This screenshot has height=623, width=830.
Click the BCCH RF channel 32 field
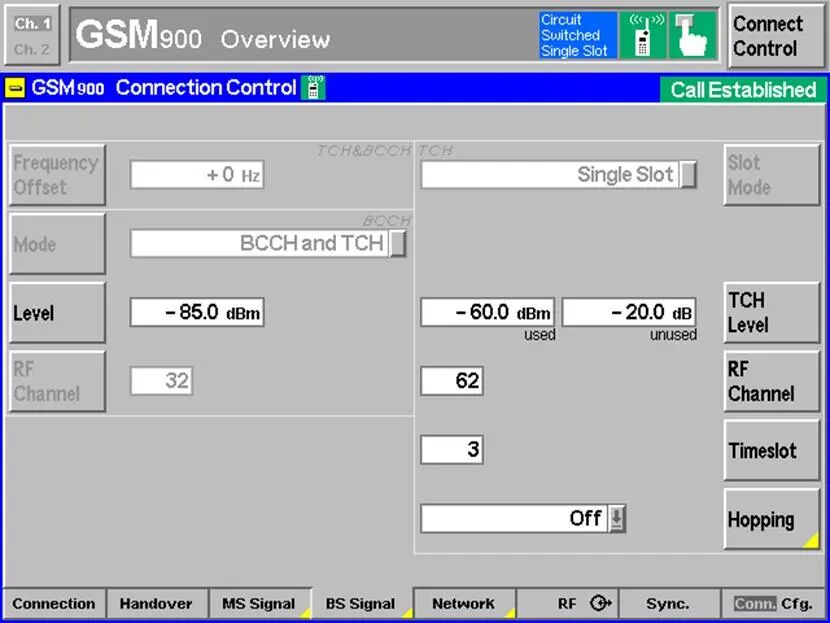pos(161,381)
